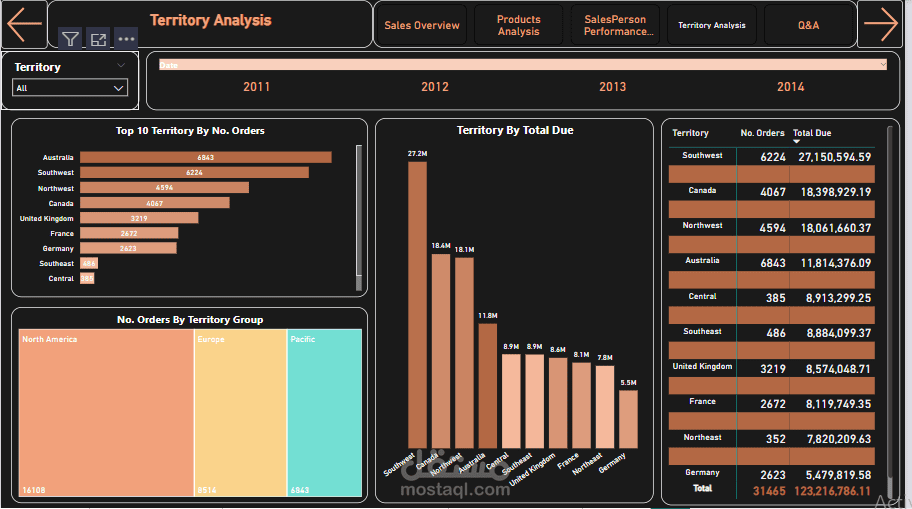Click the back arrow navigation icon
This screenshot has height=509, width=912.
[24, 24]
